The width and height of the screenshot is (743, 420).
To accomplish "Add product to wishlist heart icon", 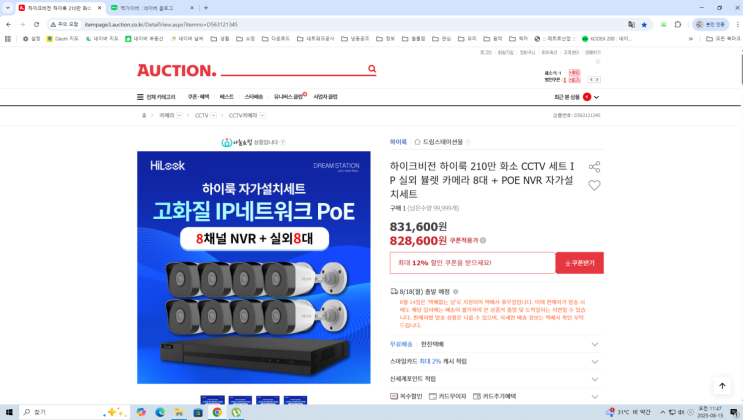I will pos(594,185).
